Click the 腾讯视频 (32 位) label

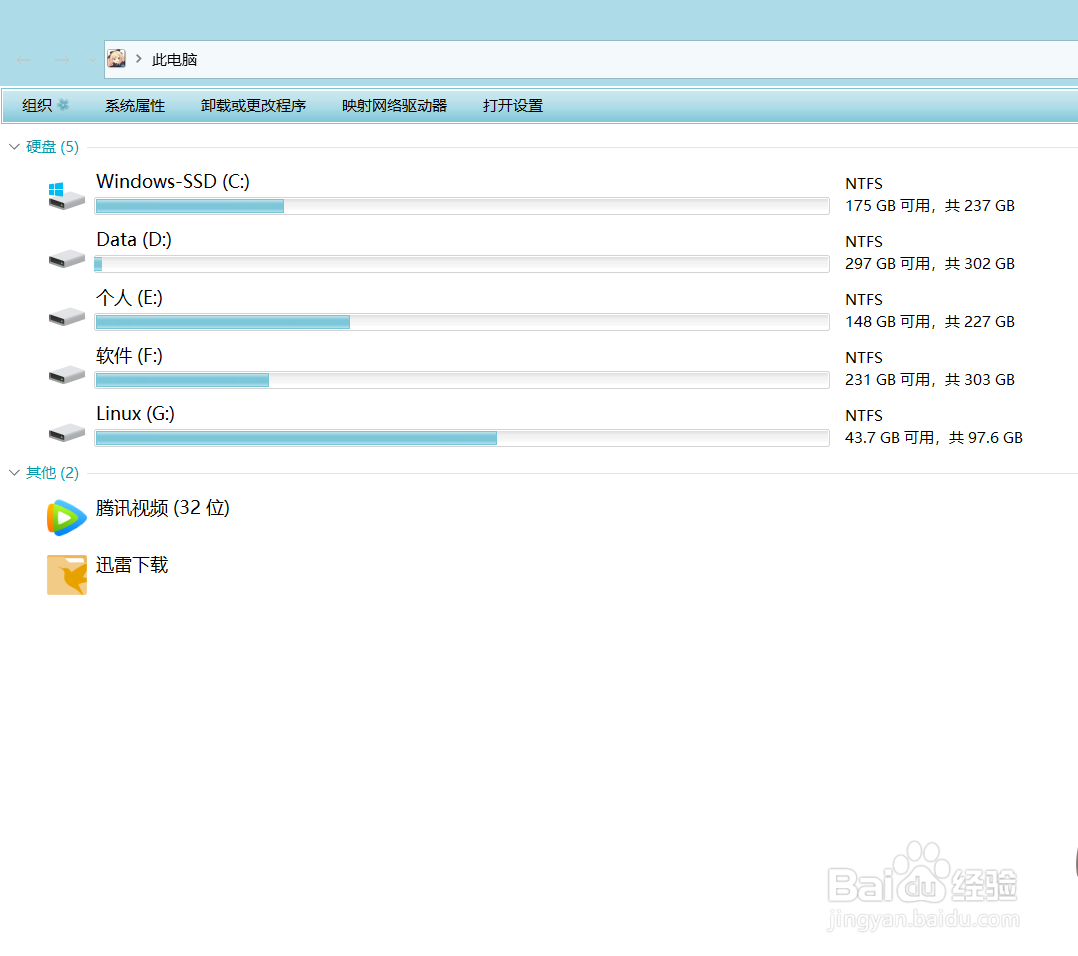[x=162, y=508]
